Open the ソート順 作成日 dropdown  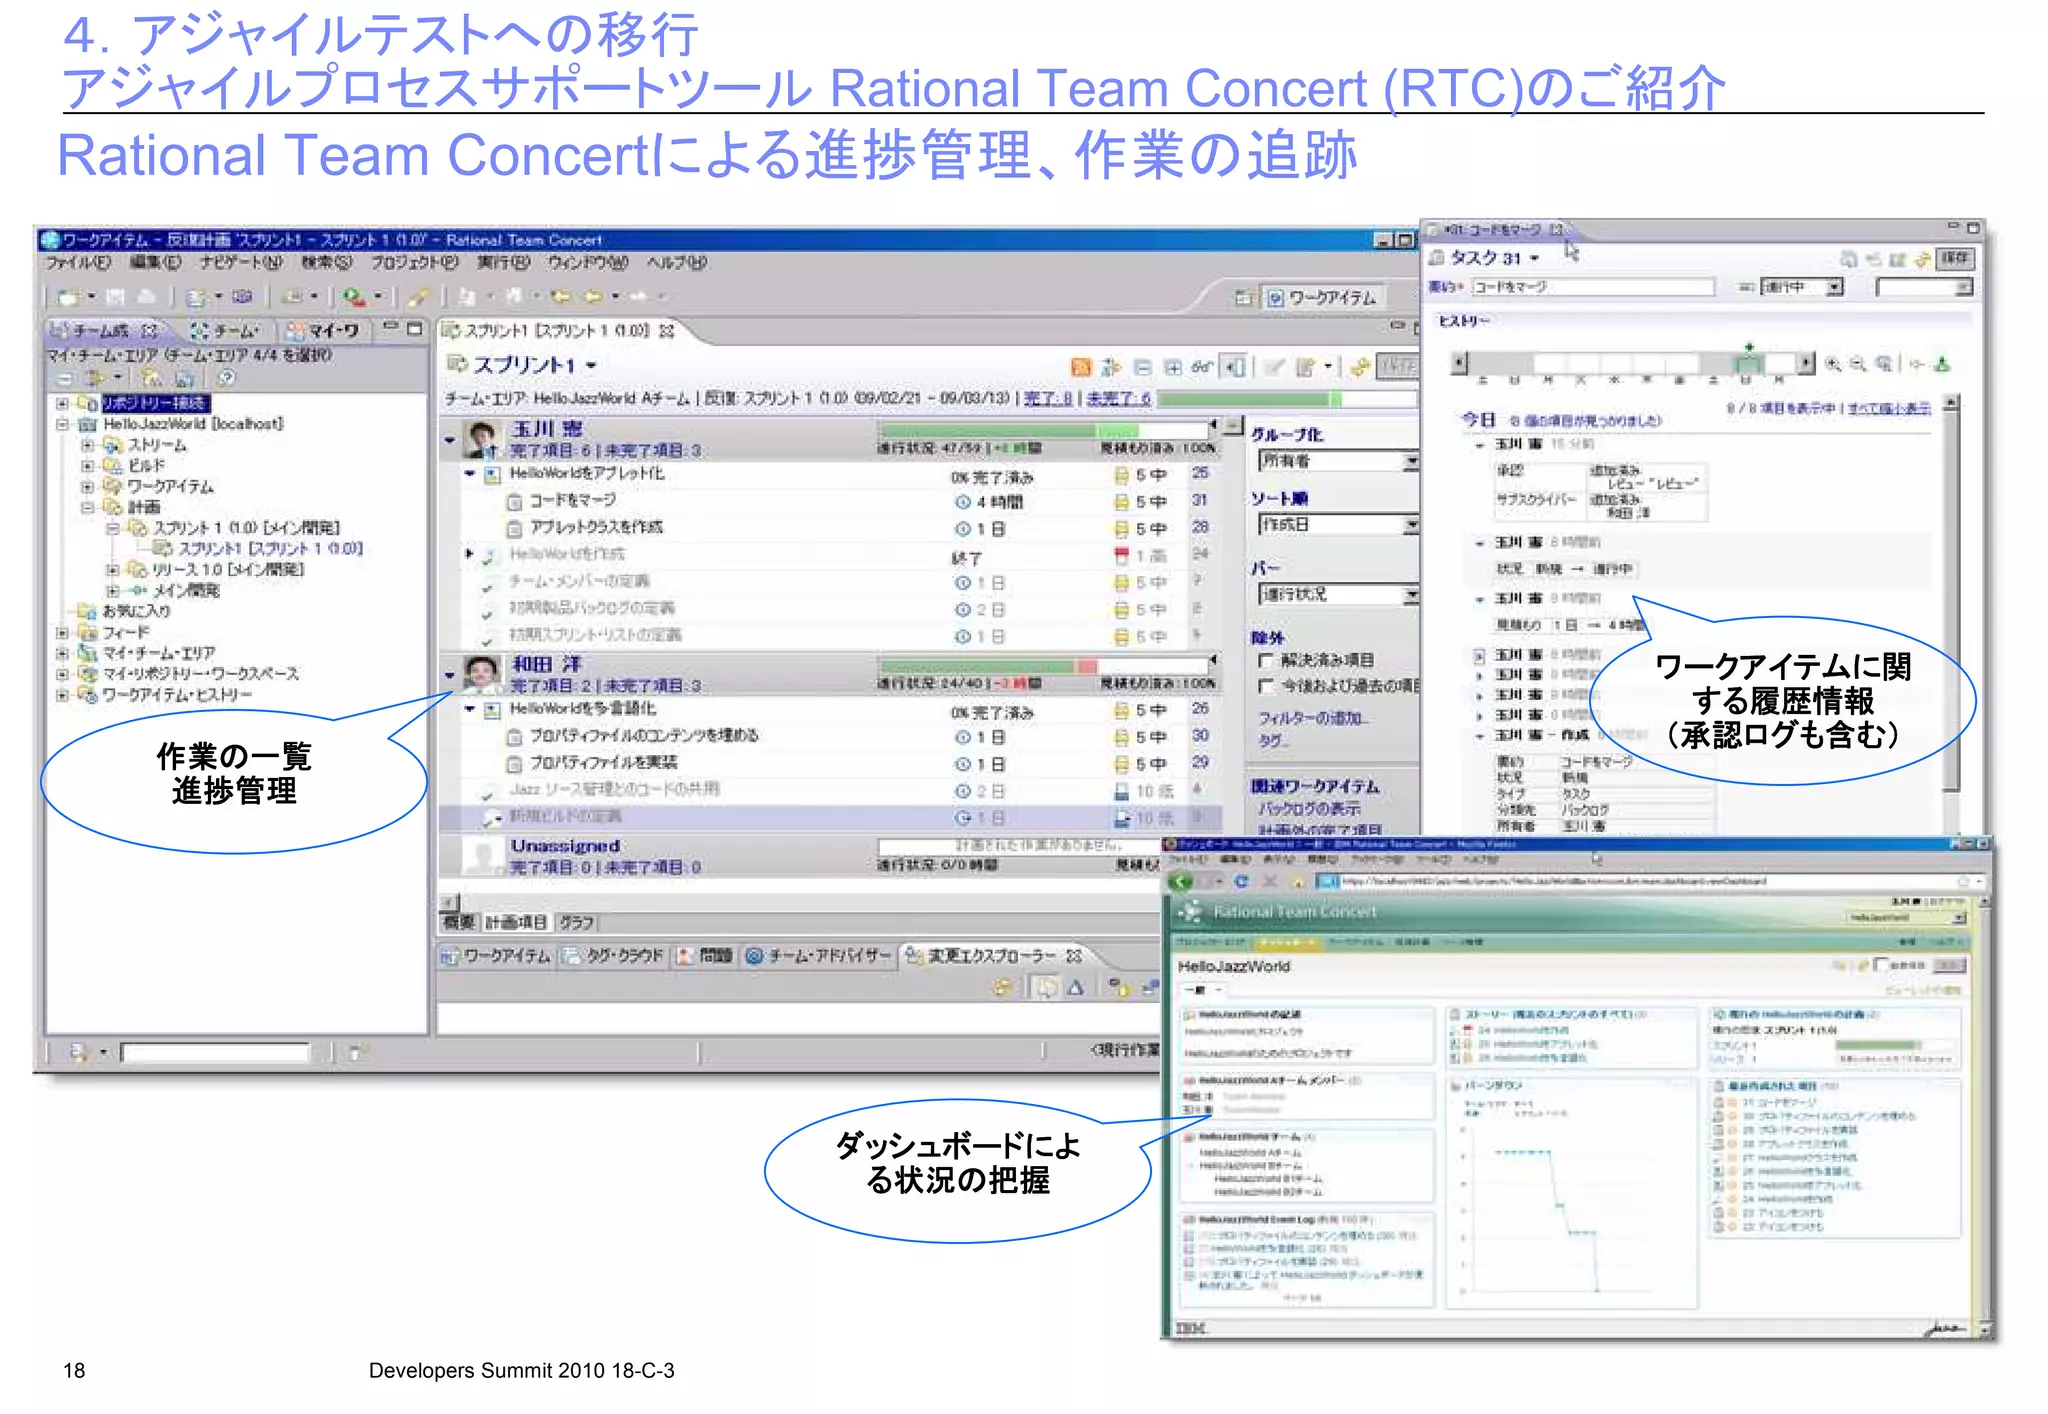1339,525
